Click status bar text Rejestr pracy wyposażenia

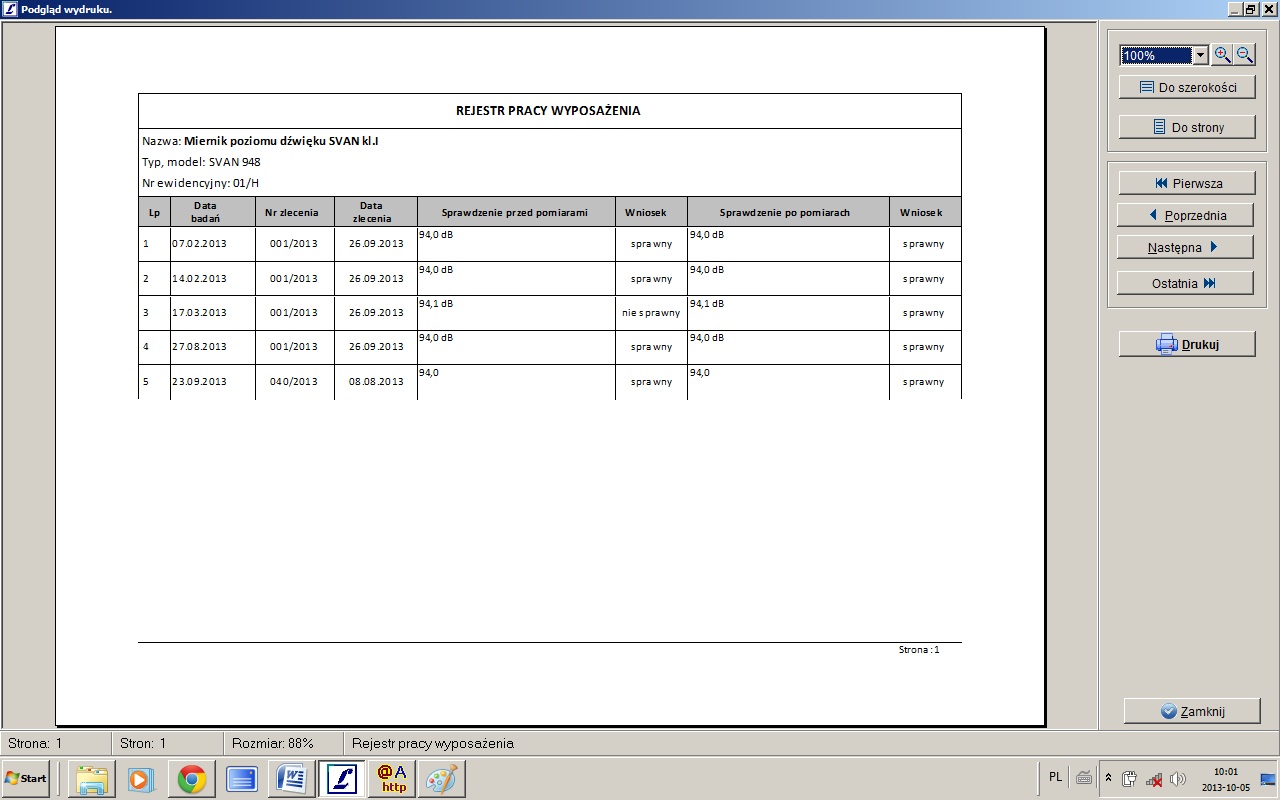(x=433, y=743)
